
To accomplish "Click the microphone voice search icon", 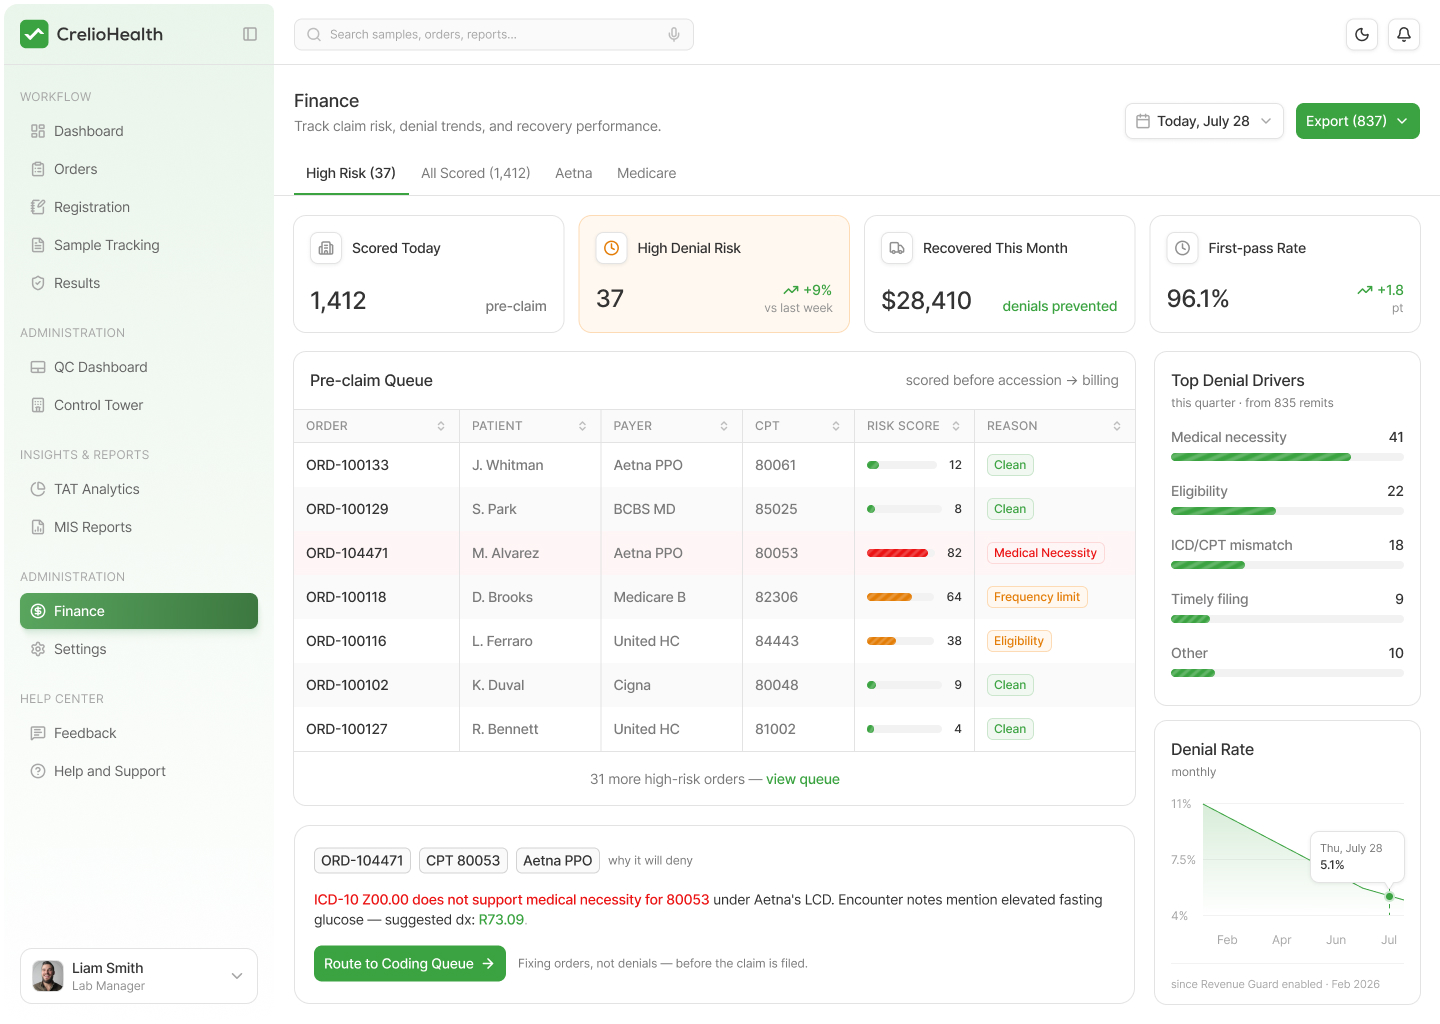I will 674,34.
